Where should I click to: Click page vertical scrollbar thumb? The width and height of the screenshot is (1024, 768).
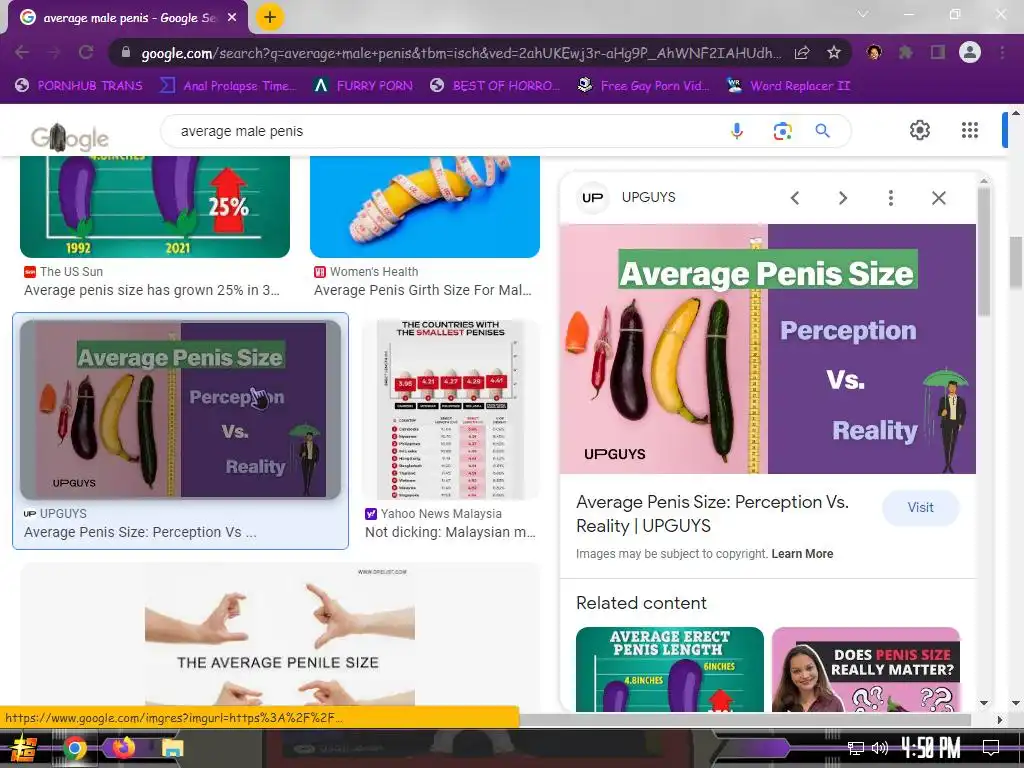pos(1016,263)
